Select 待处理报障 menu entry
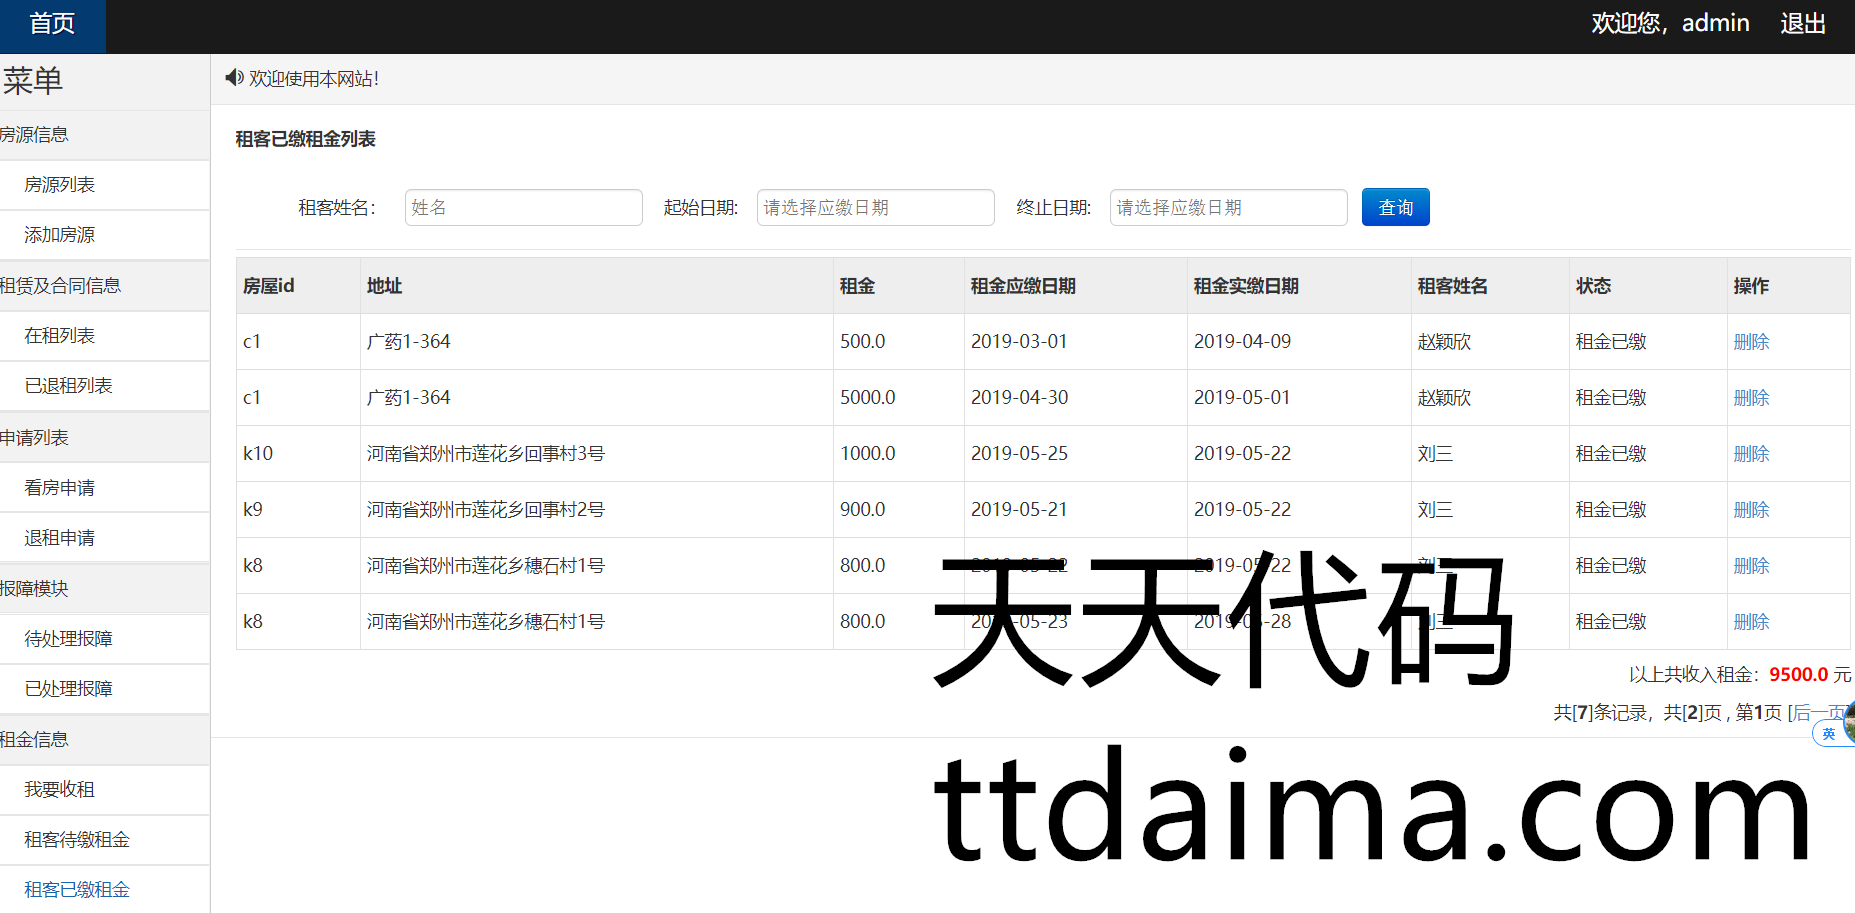 [68, 639]
